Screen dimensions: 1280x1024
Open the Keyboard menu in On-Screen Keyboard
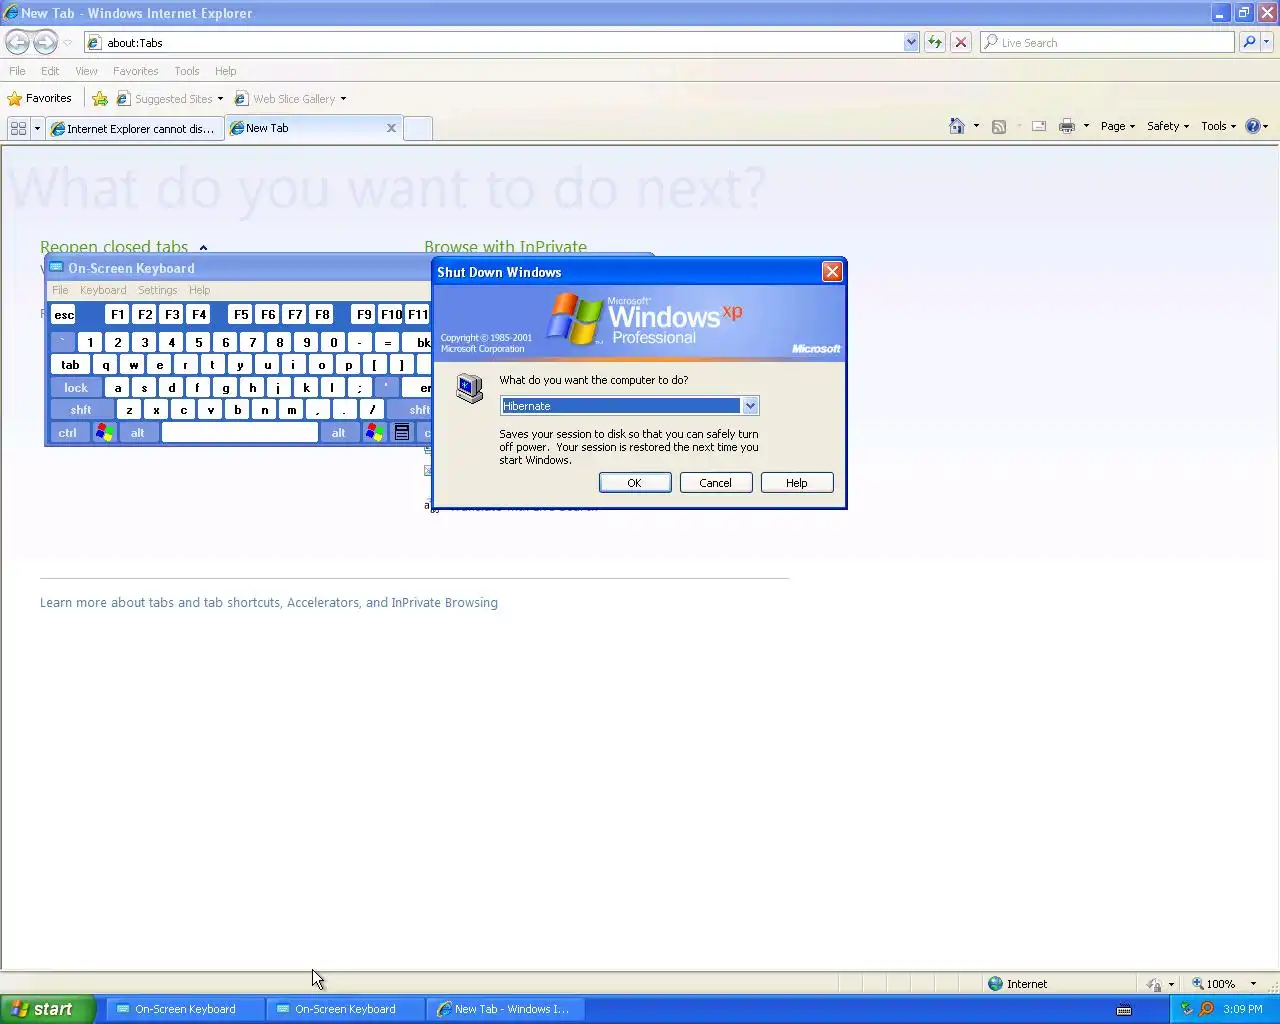[103, 290]
